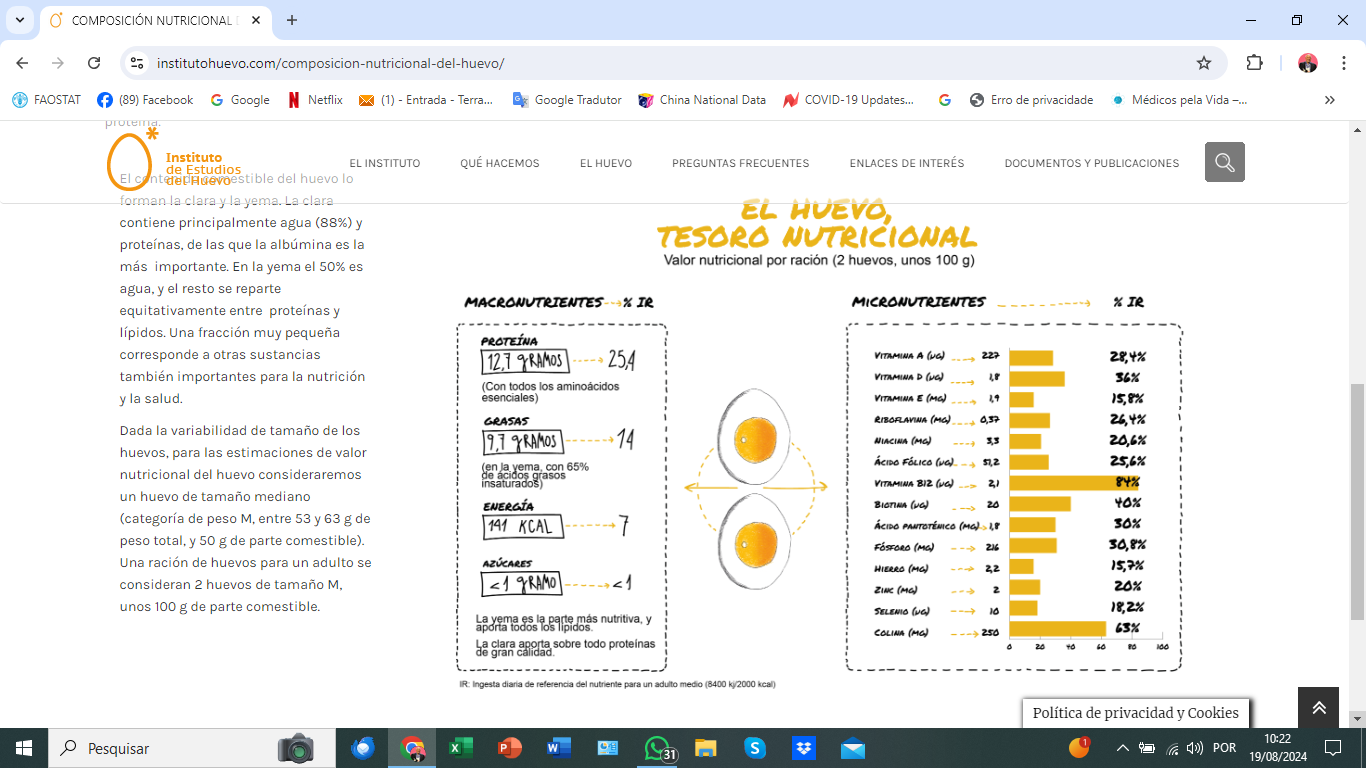The image size is (1366, 768).
Task: Open the notification center icon
Action: click(x=1332, y=748)
